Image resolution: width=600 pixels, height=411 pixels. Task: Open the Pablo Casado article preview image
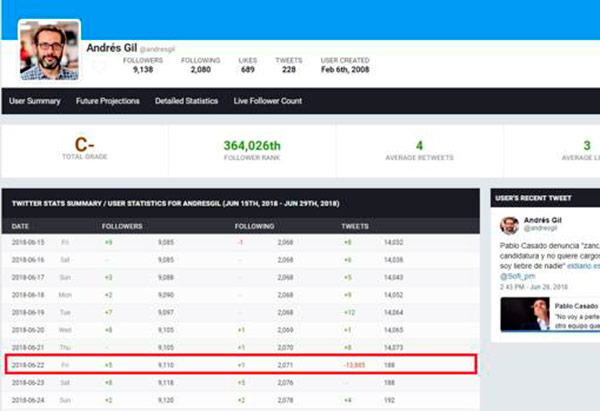coord(525,314)
